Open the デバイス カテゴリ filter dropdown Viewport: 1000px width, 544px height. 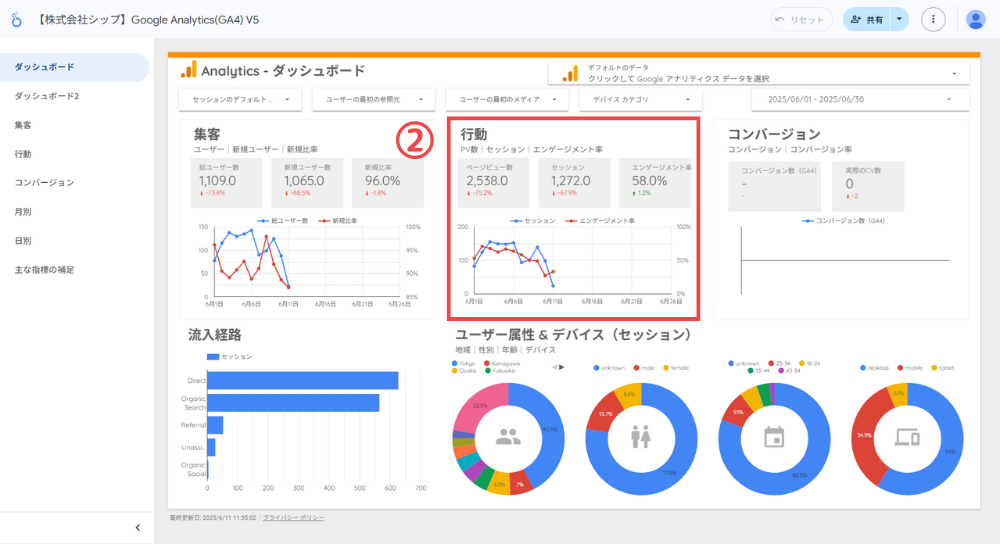(x=641, y=99)
